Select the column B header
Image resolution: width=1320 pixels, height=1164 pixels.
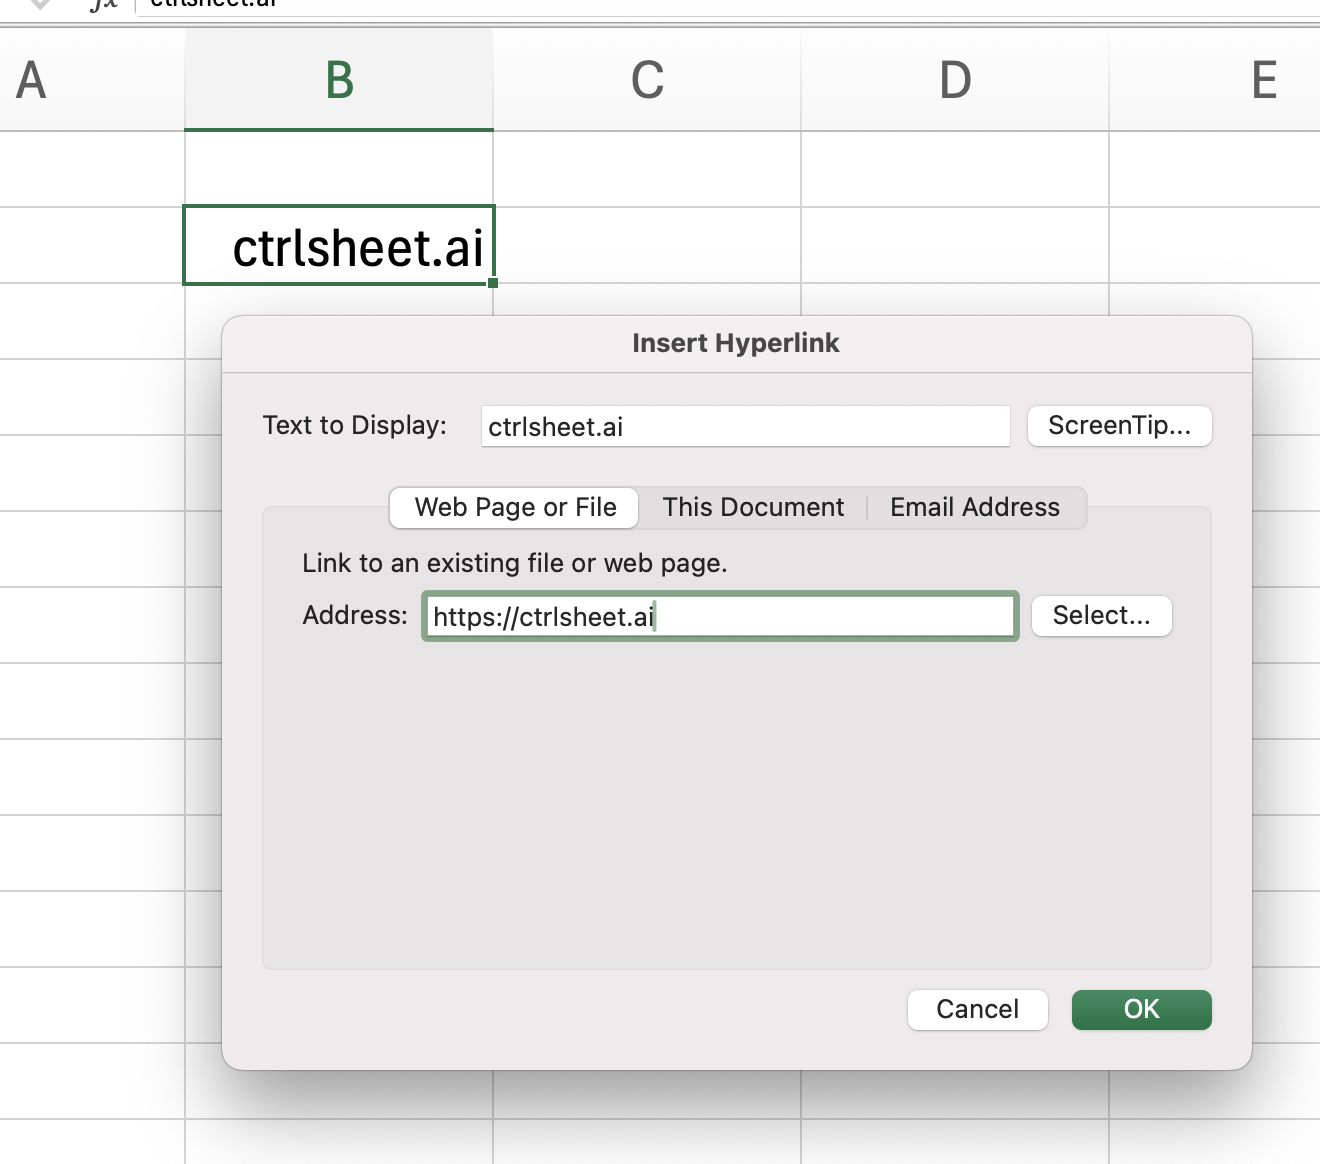[339, 80]
